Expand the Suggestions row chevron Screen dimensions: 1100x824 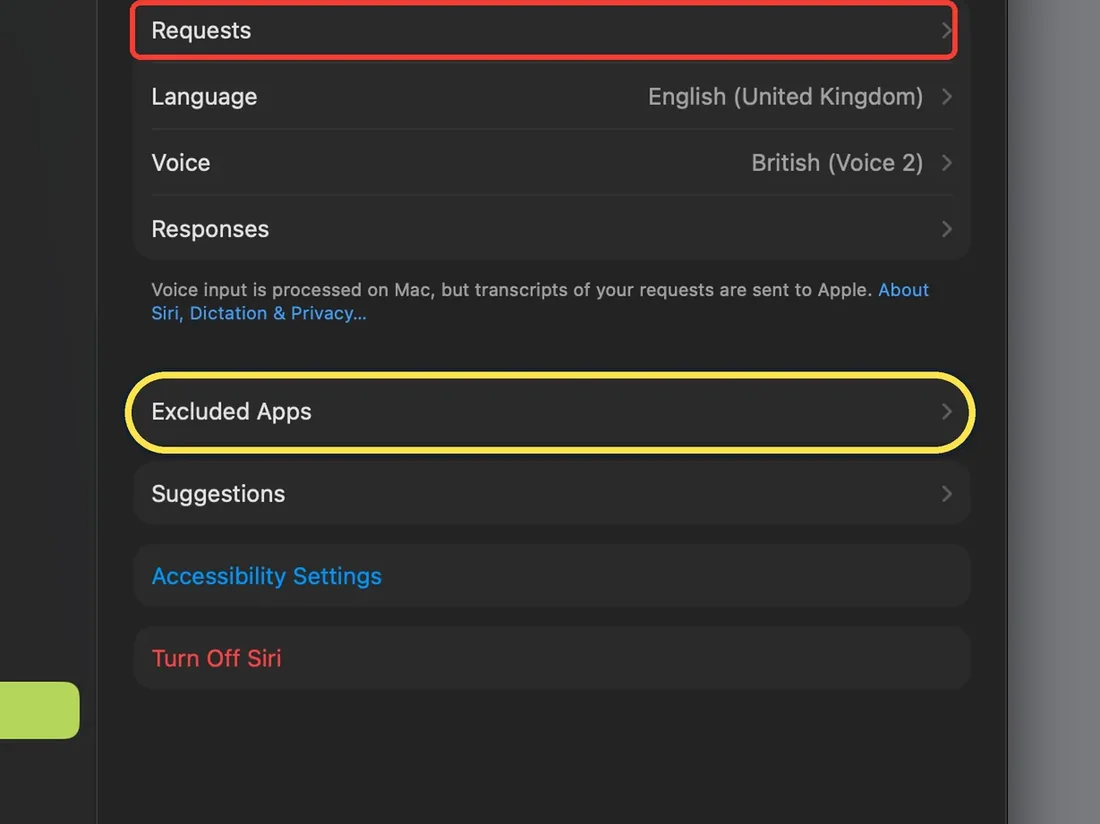click(946, 494)
